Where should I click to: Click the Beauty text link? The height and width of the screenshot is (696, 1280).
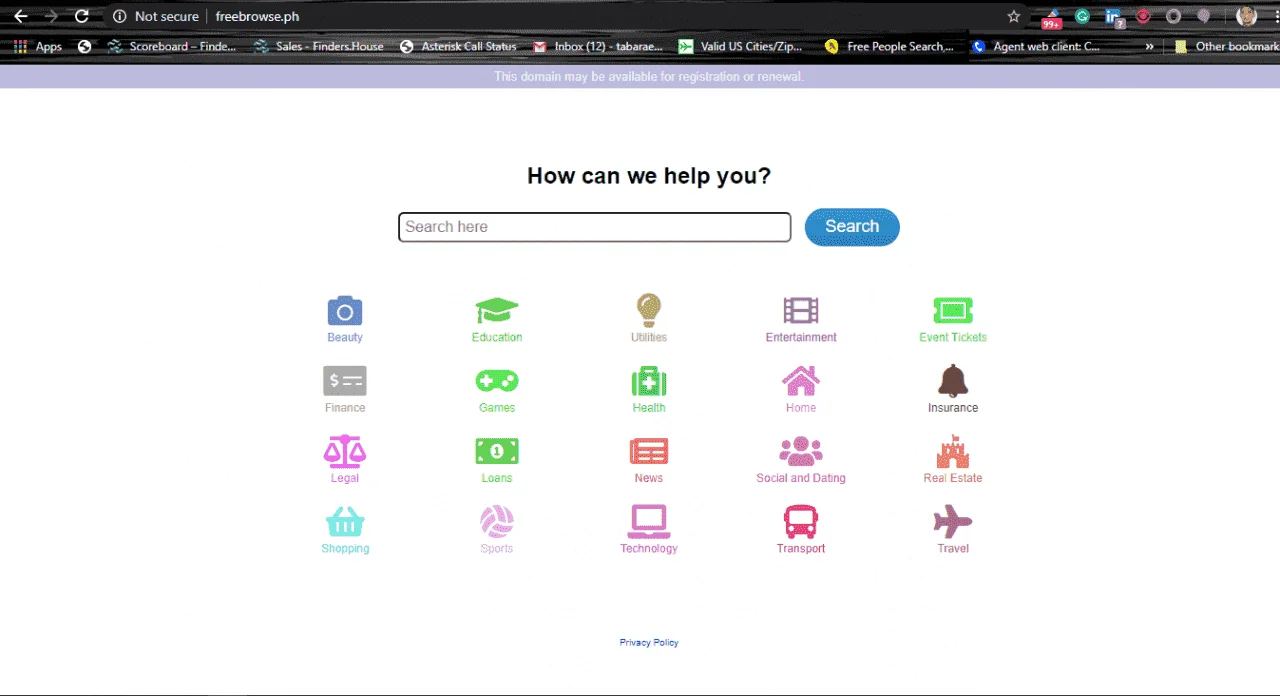[x=345, y=337]
